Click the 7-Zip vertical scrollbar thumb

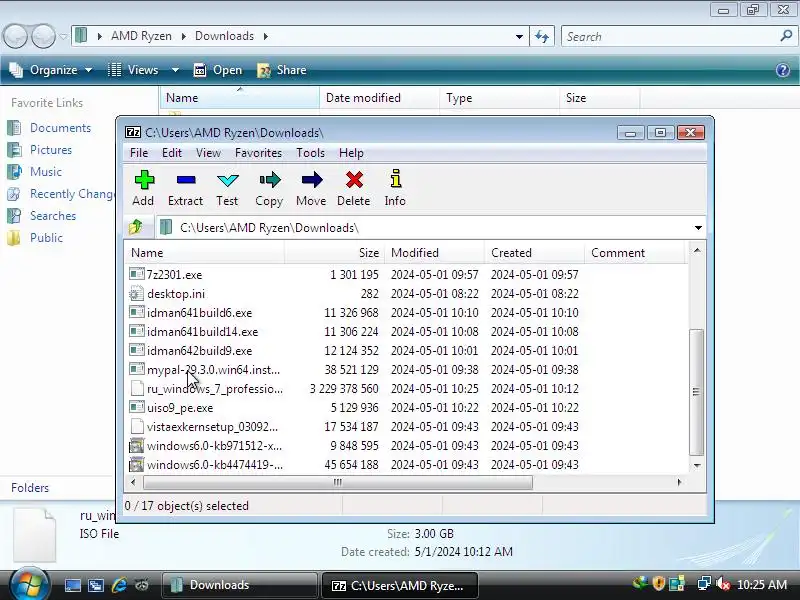click(x=696, y=392)
